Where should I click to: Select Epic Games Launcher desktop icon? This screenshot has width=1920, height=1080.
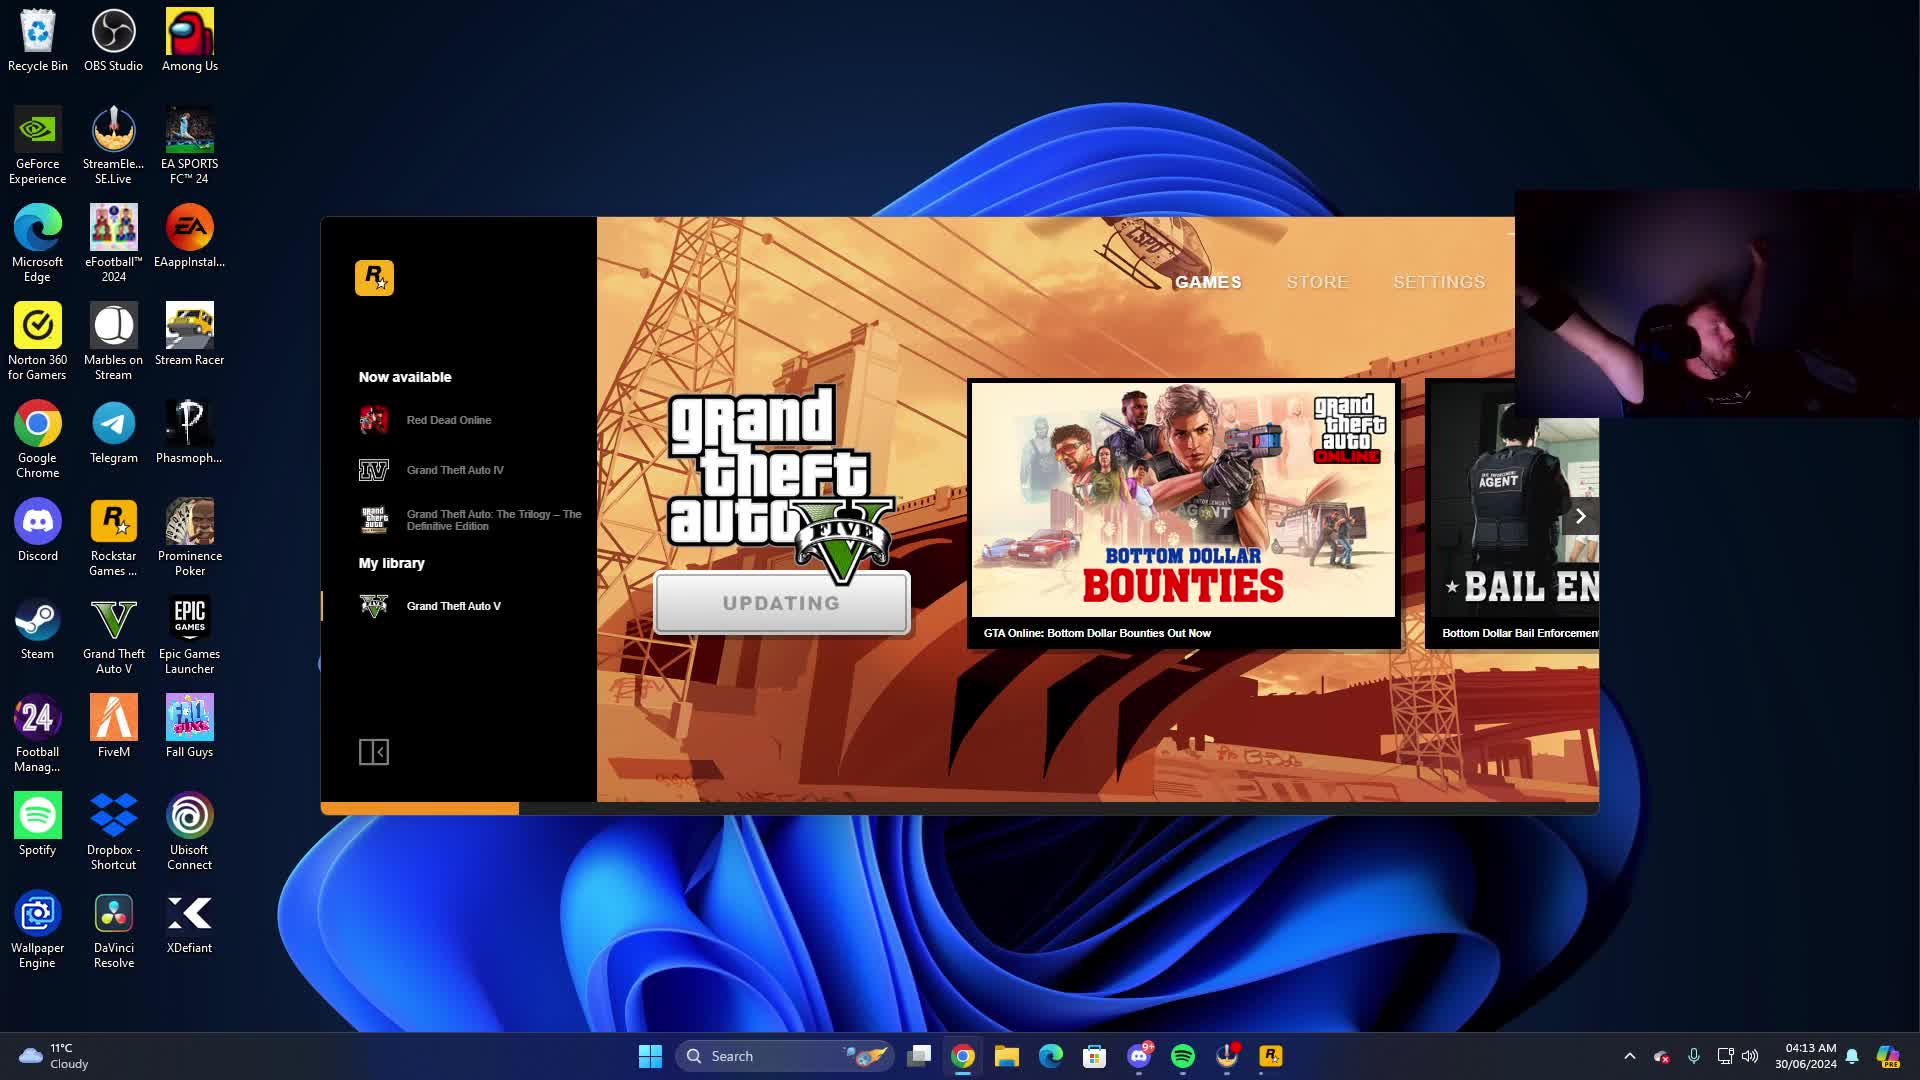click(190, 636)
